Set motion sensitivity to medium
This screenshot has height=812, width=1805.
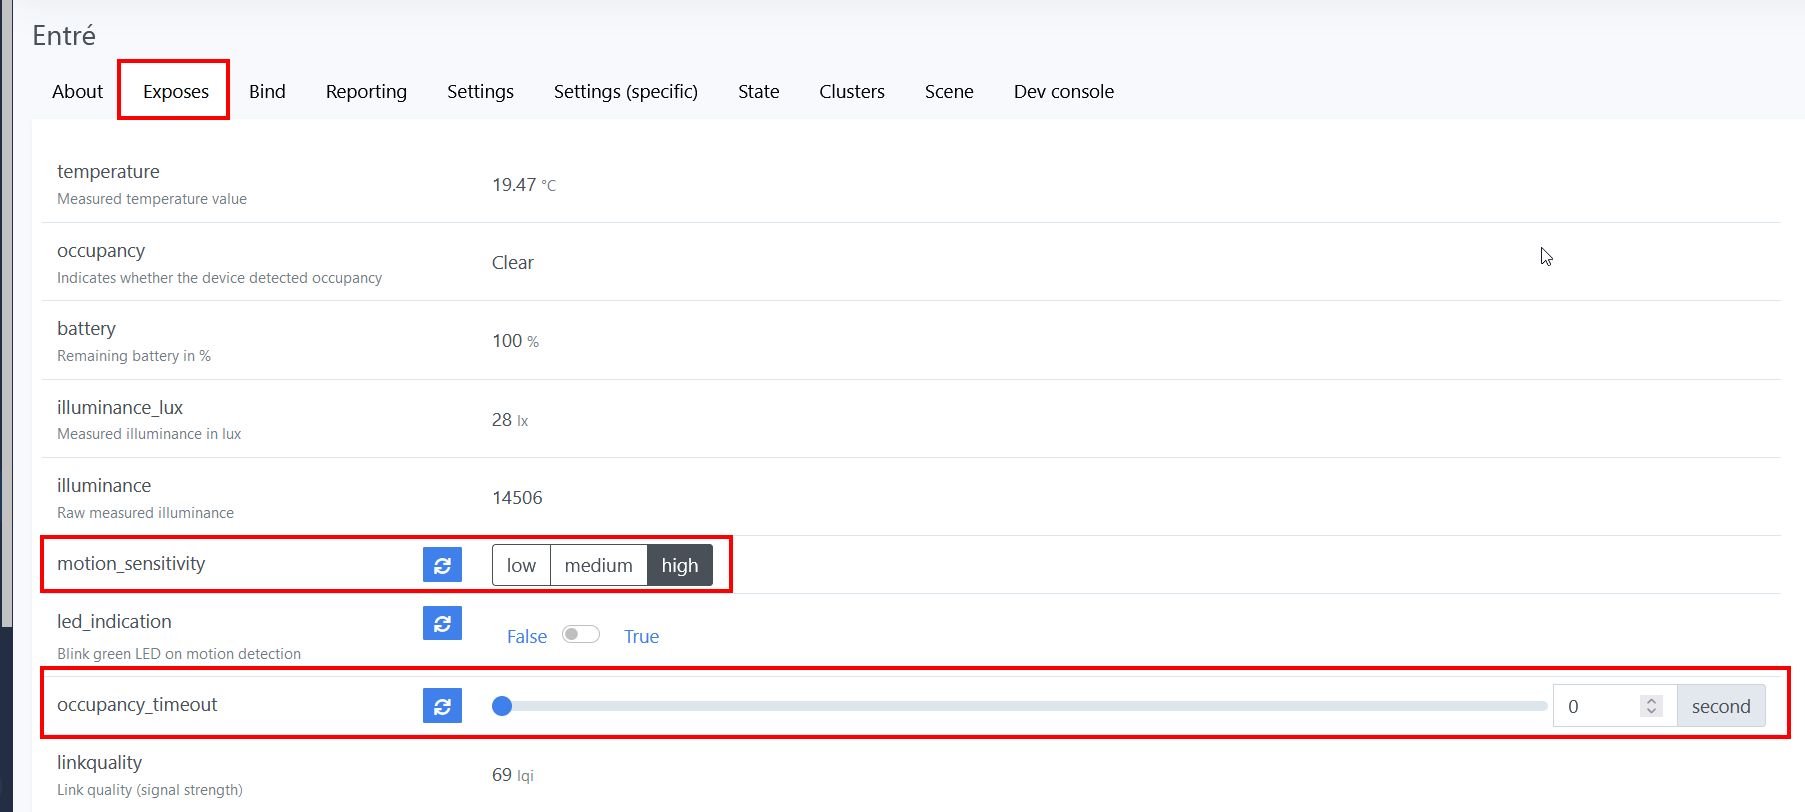(x=598, y=565)
